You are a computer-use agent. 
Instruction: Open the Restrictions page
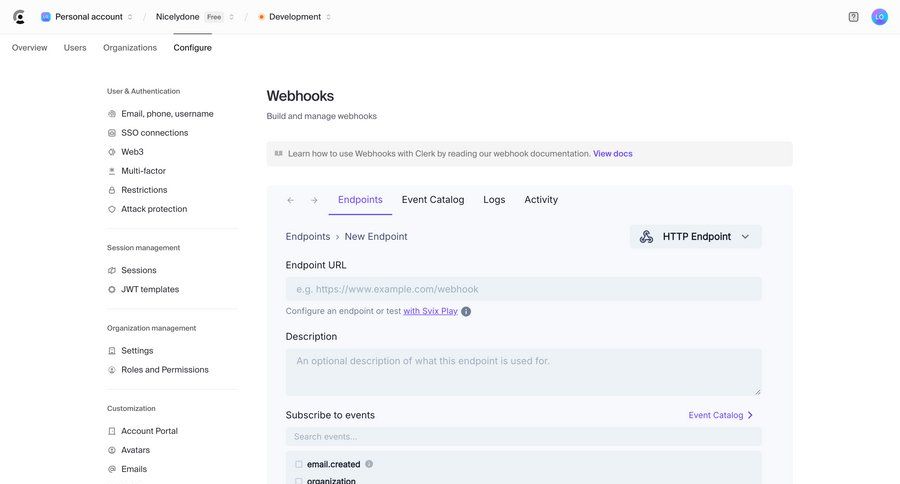pos(144,190)
